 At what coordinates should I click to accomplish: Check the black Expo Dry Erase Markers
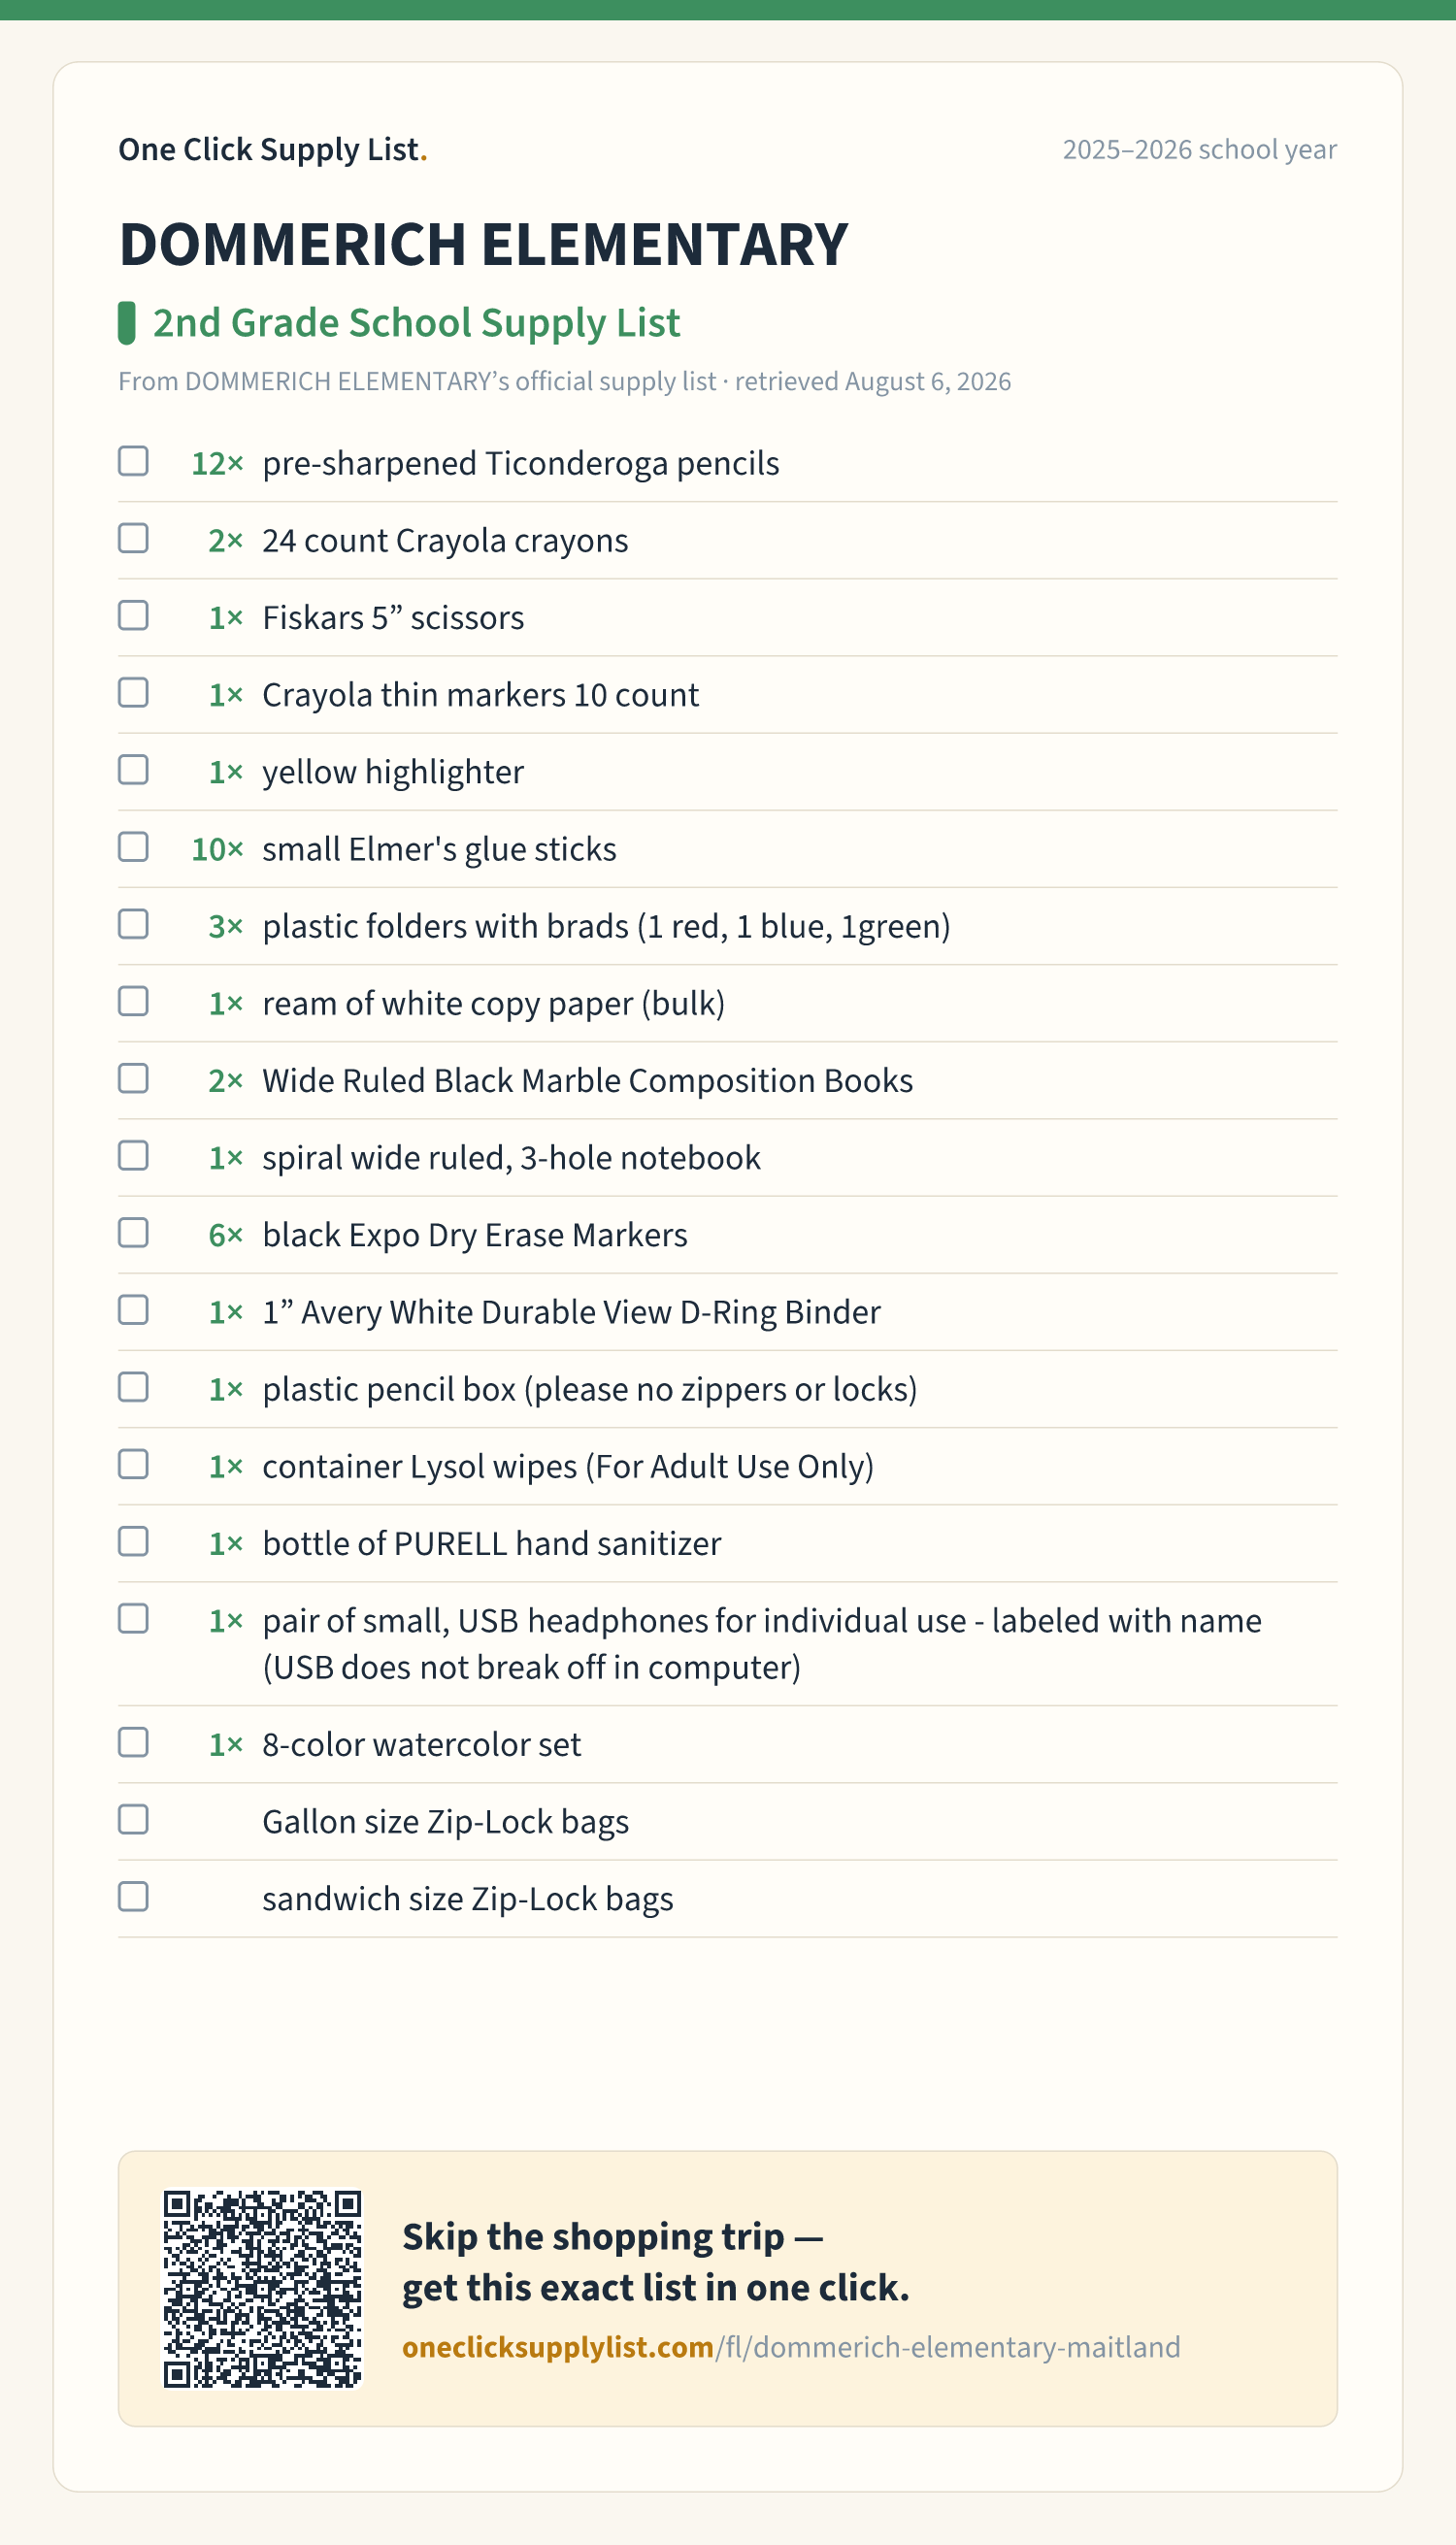(133, 1232)
